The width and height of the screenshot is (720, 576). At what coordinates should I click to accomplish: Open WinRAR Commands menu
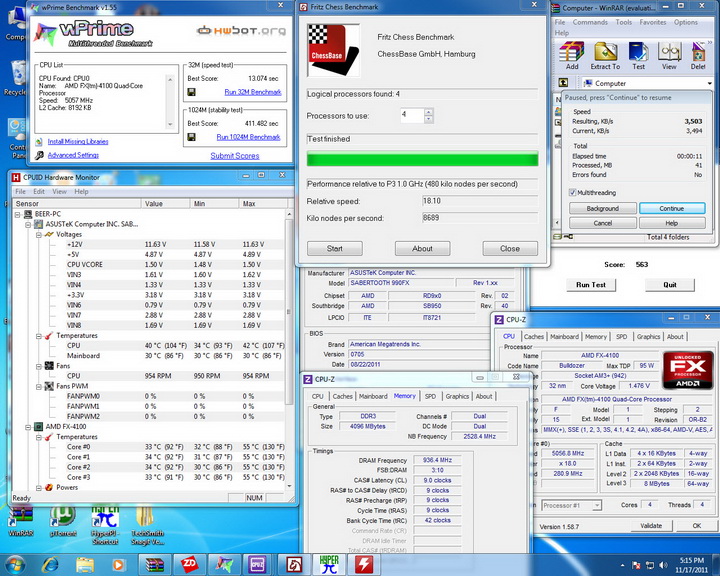click(590, 22)
